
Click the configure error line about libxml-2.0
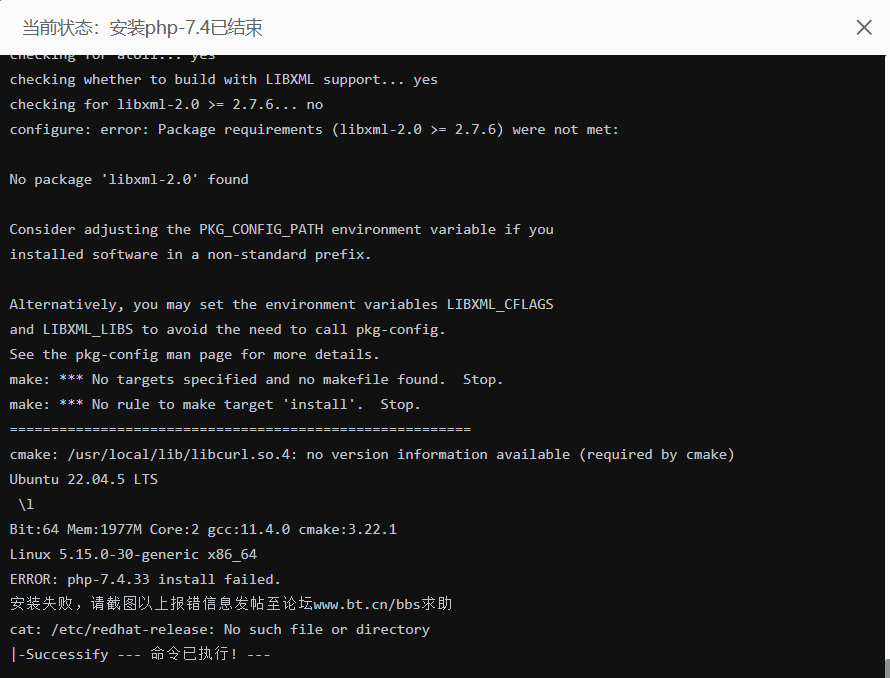tap(314, 130)
